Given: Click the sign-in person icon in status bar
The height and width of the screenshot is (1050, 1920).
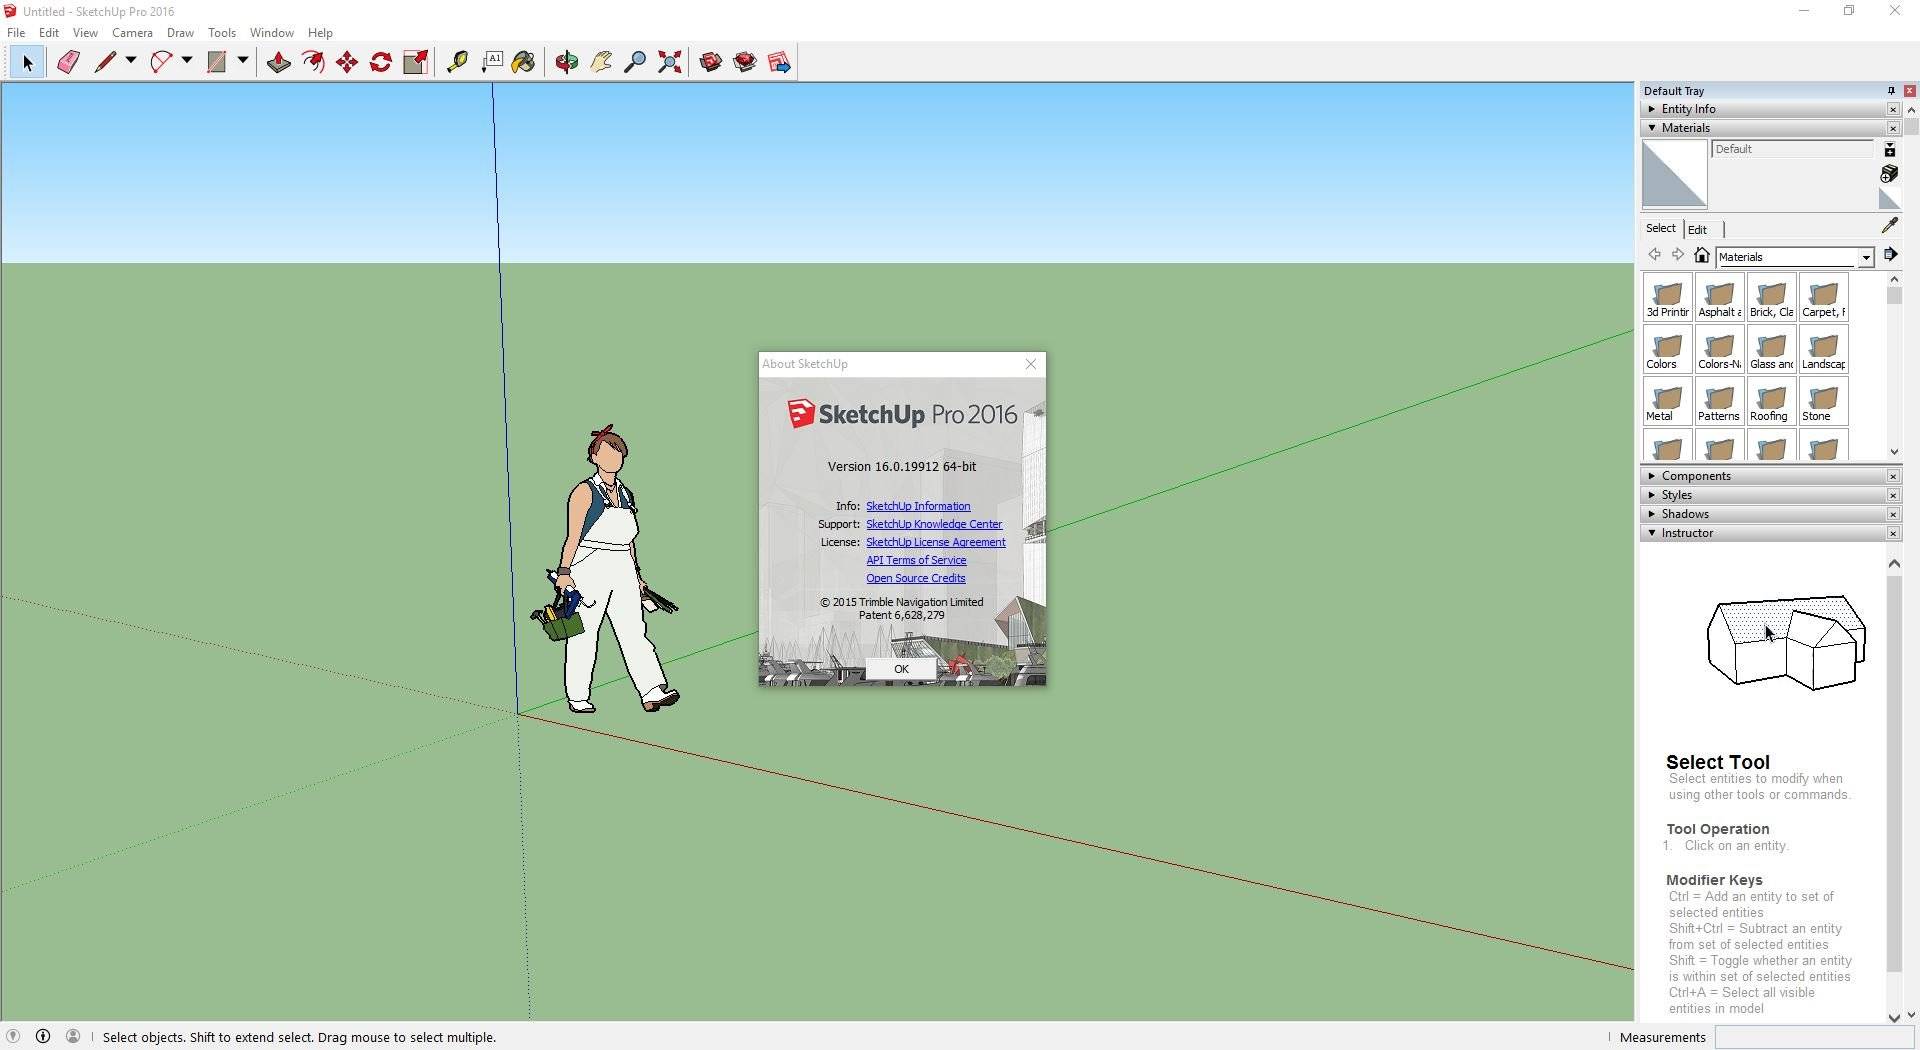Looking at the screenshot, I should click(73, 1036).
